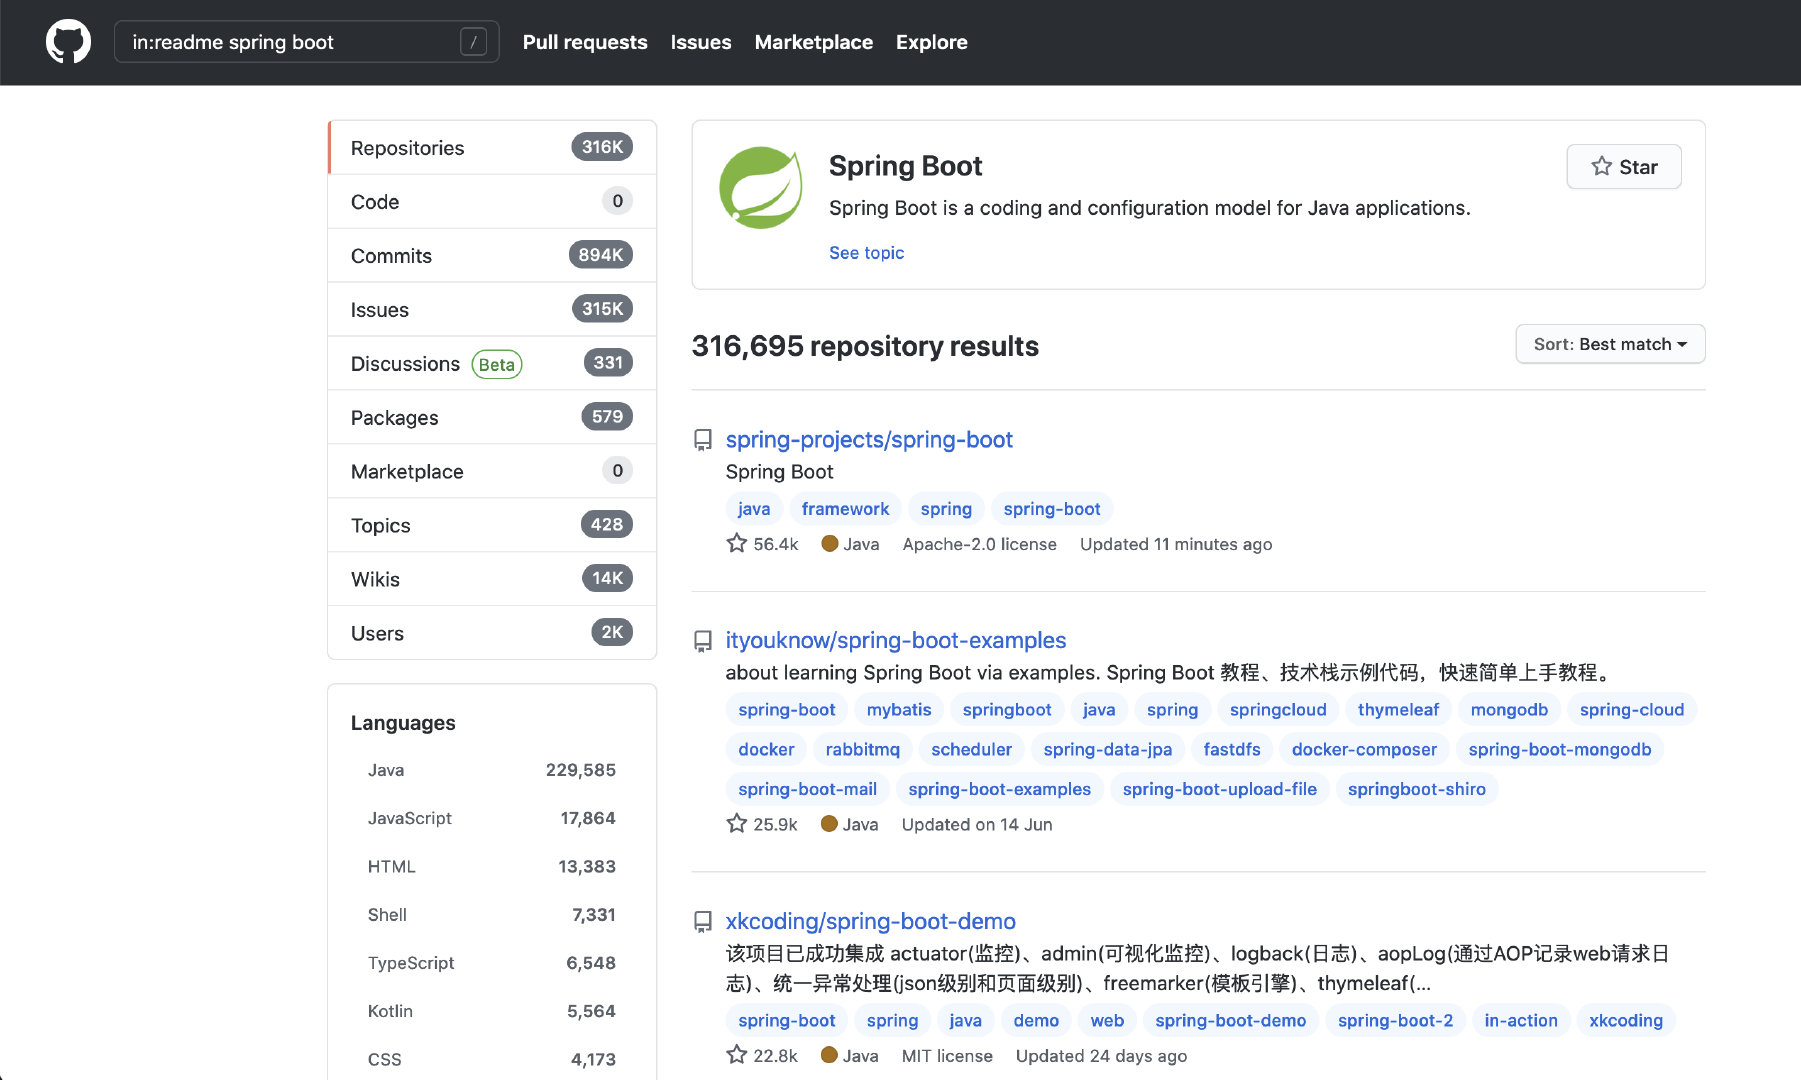Image resolution: width=1801 pixels, height=1080 pixels.
Task: Select the Commits result type
Action: [x=492, y=256]
